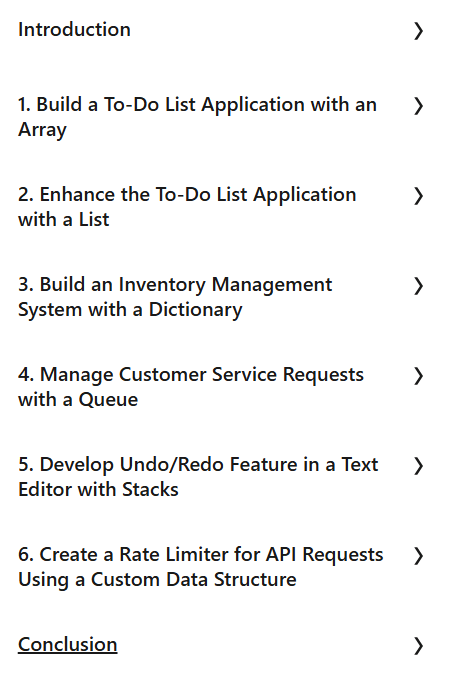Open 'Build an Inventory Management System with a Dictionary'
This screenshot has height=683, width=458.
pyautogui.click(x=175, y=297)
